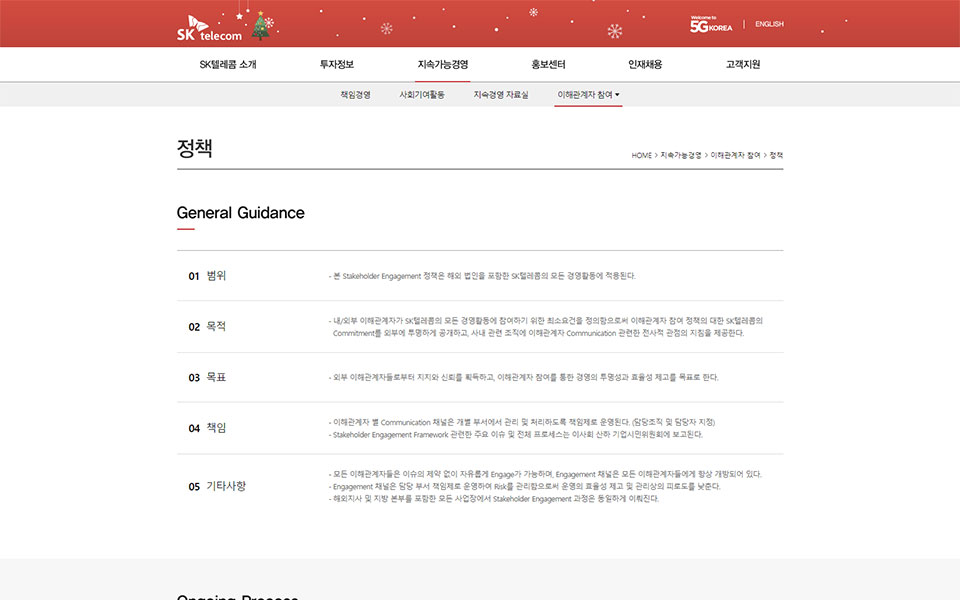Go to 지속경영 자료실 submenu
Image resolution: width=960 pixels, height=600 pixels.
coord(501,95)
